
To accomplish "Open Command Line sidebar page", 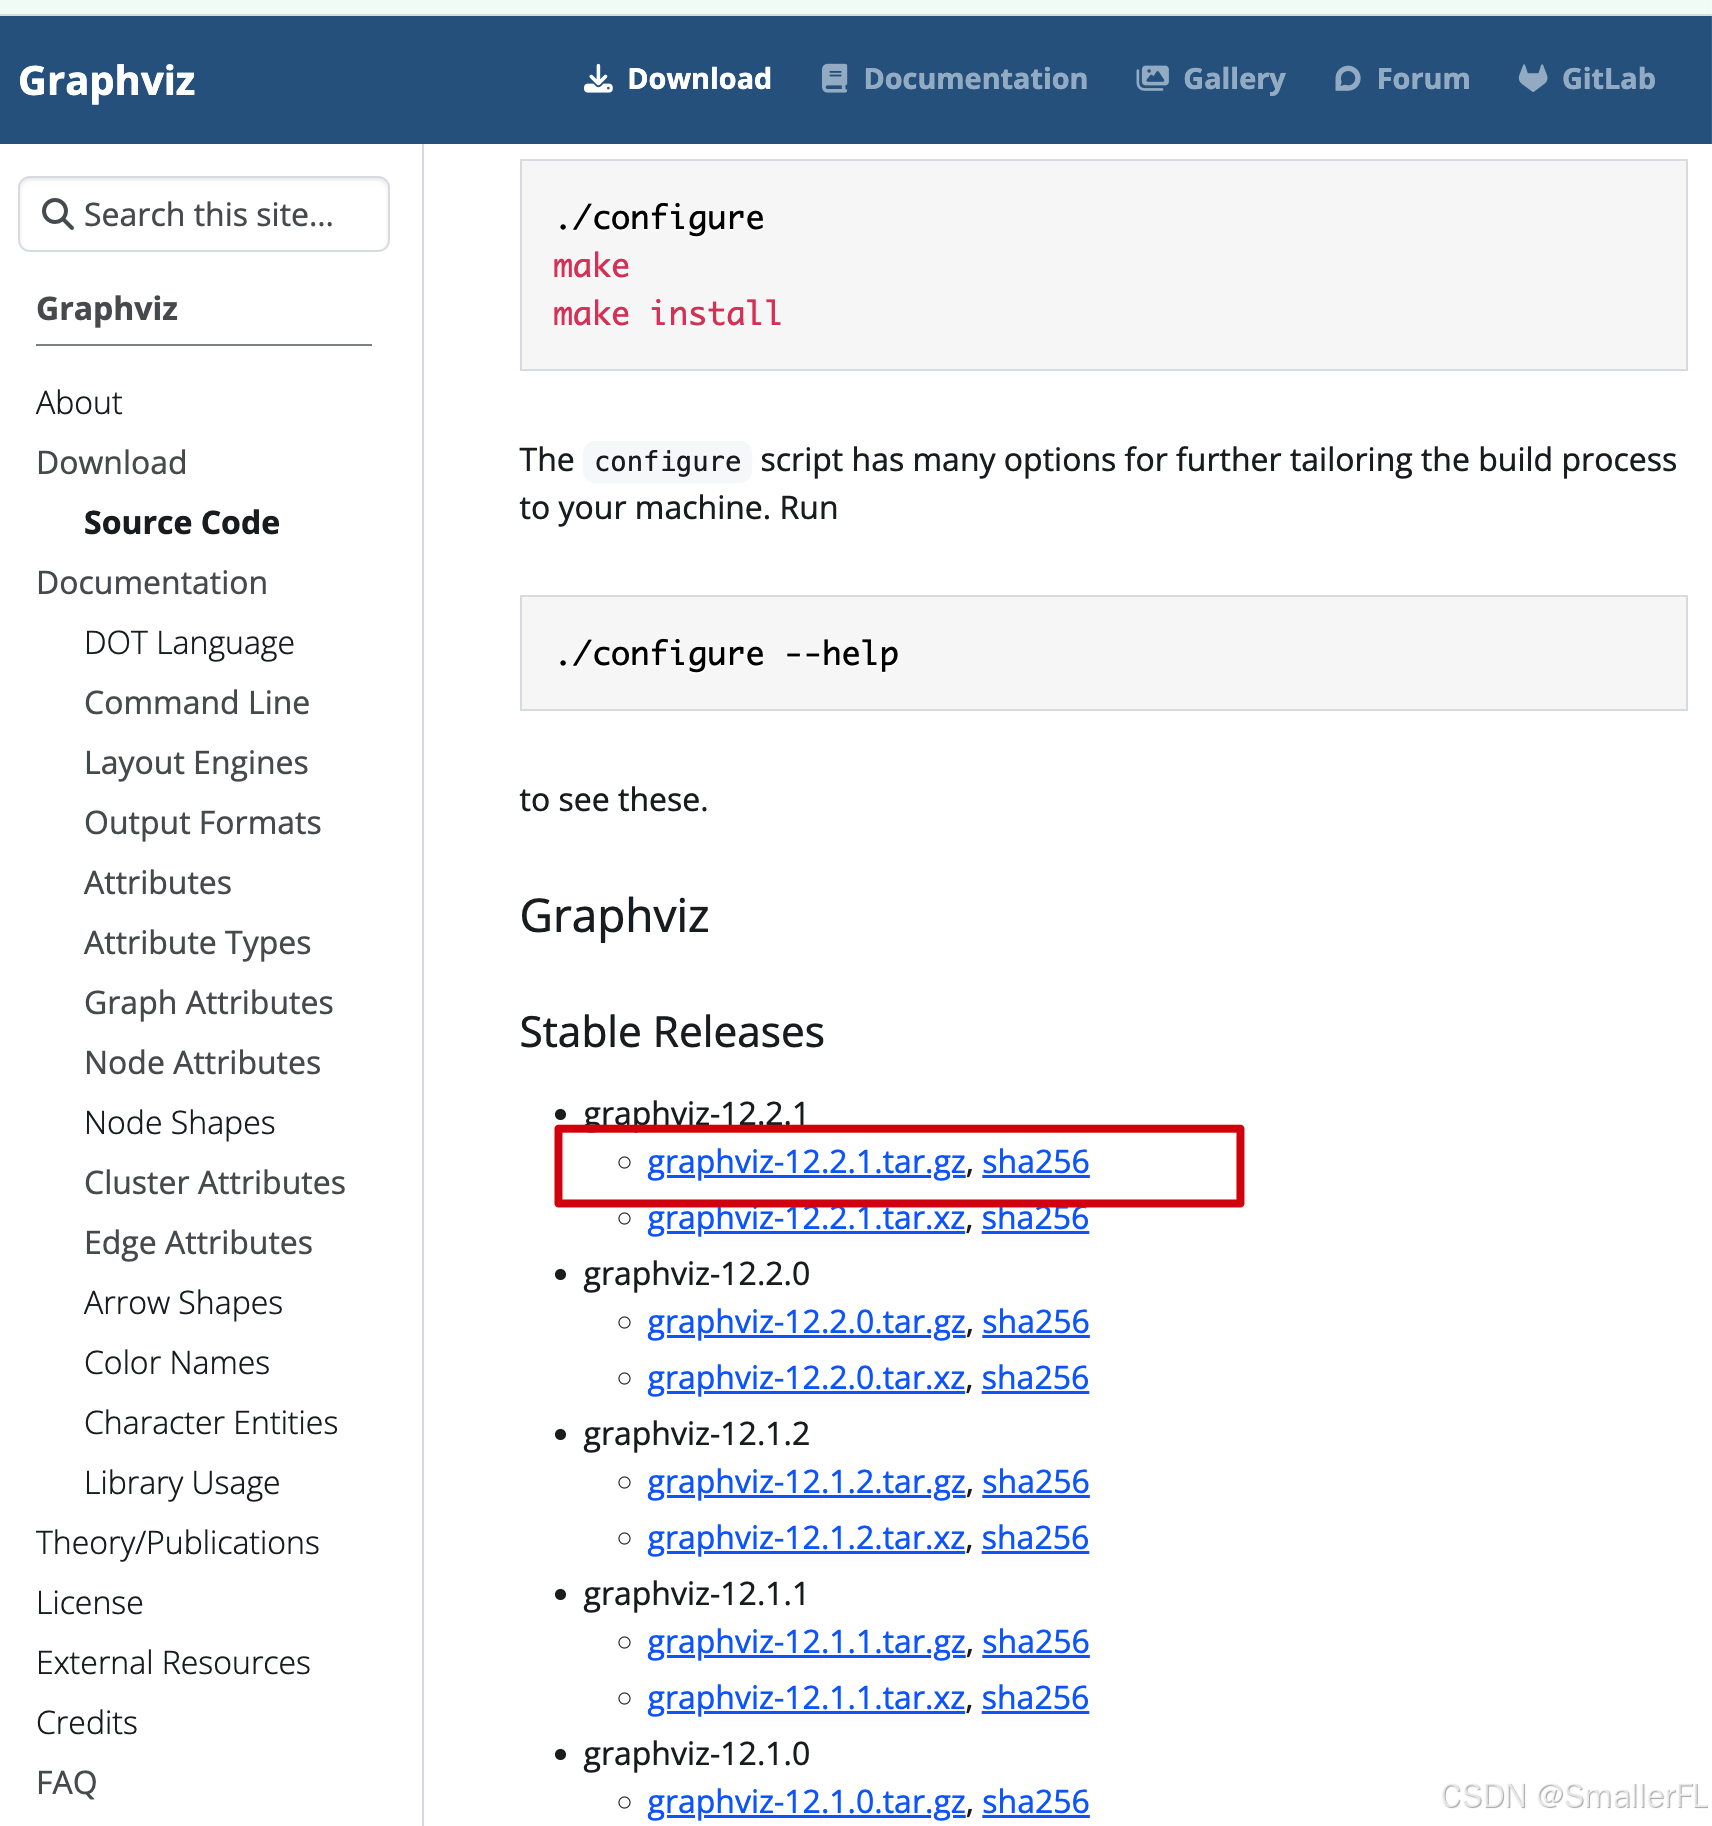I will pos(197,703).
